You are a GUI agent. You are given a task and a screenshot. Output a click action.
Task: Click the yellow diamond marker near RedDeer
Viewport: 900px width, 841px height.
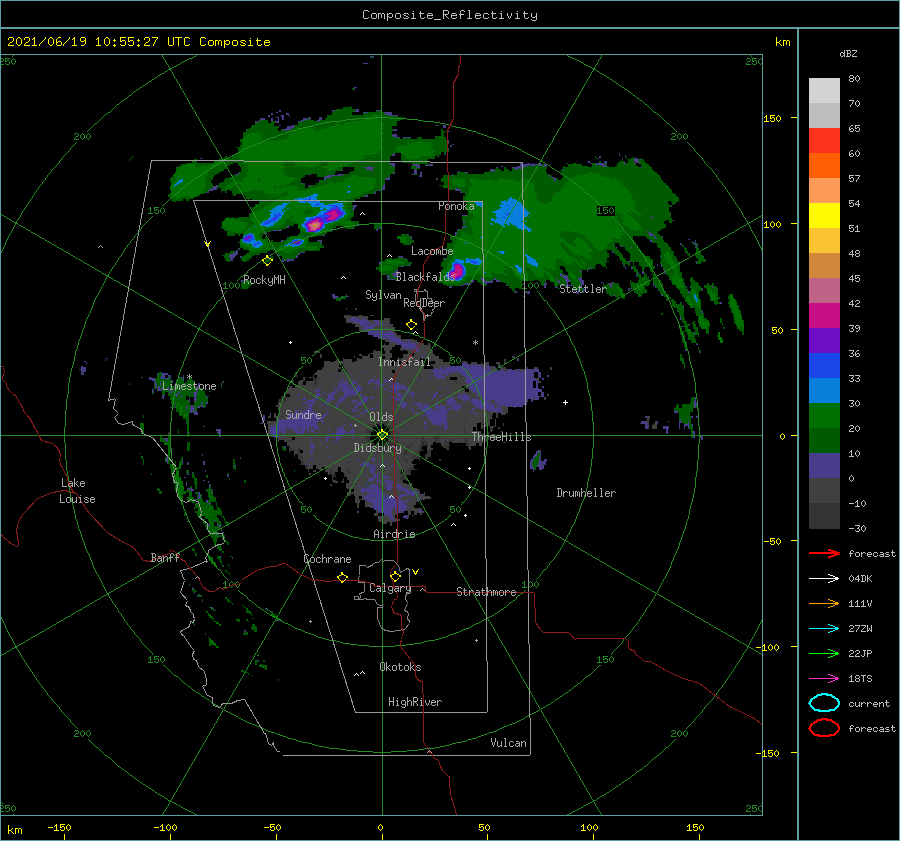click(x=411, y=324)
